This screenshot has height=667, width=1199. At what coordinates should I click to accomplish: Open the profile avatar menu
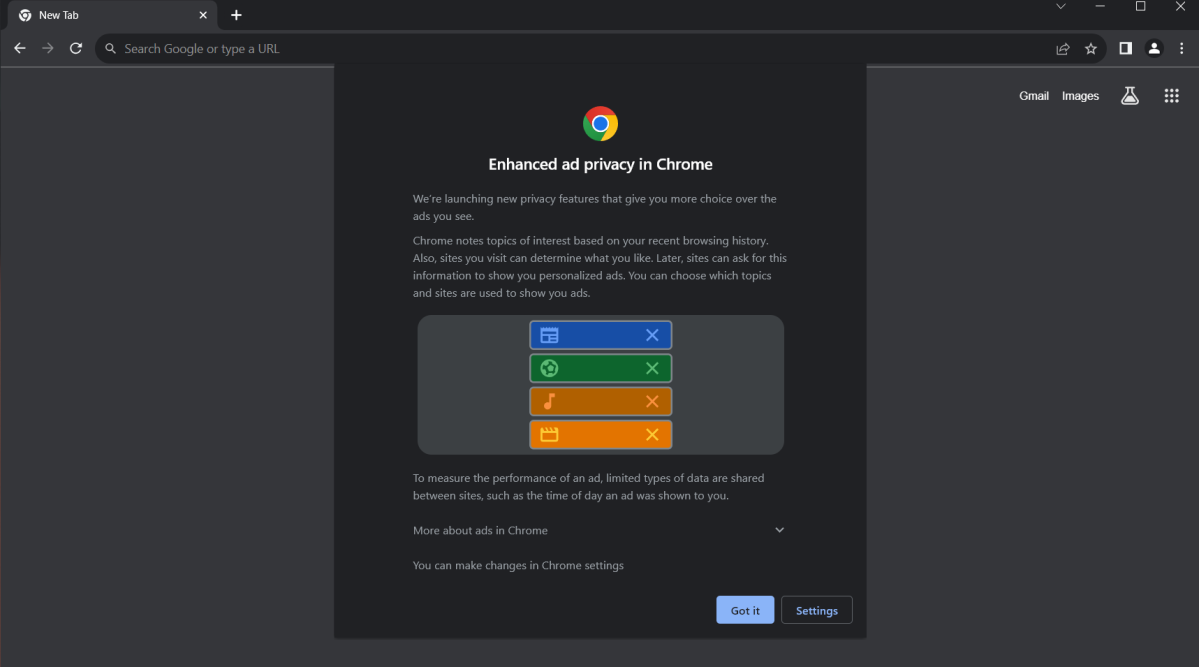point(1154,48)
